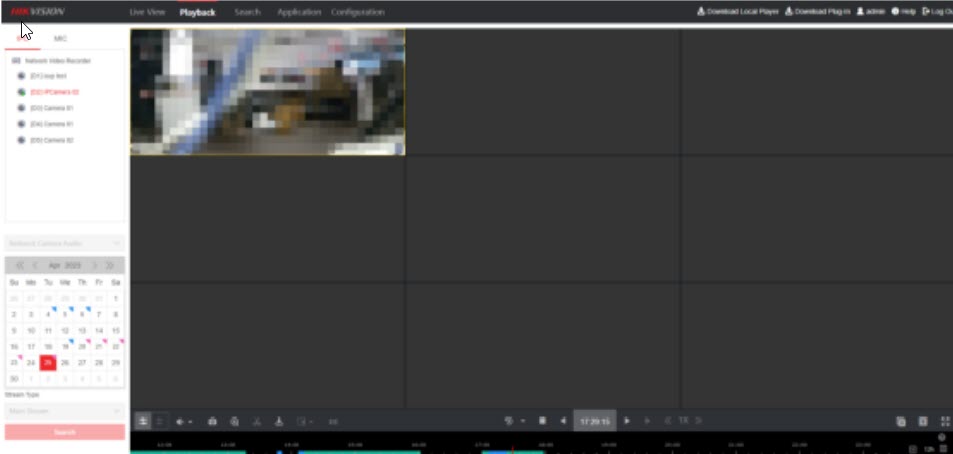Click the capture snapshot camera icon
Viewport: 953px width, 454px height.
(211, 422)
